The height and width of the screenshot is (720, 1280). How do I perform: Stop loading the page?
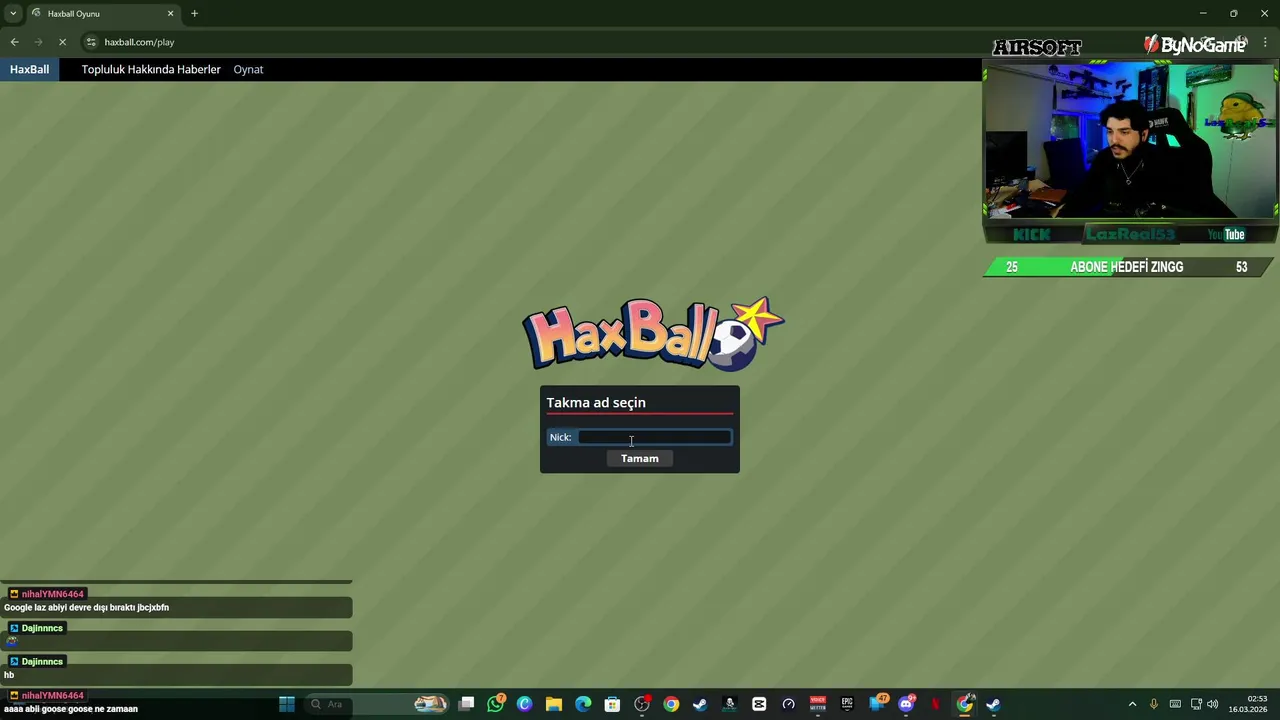[62, 42]
